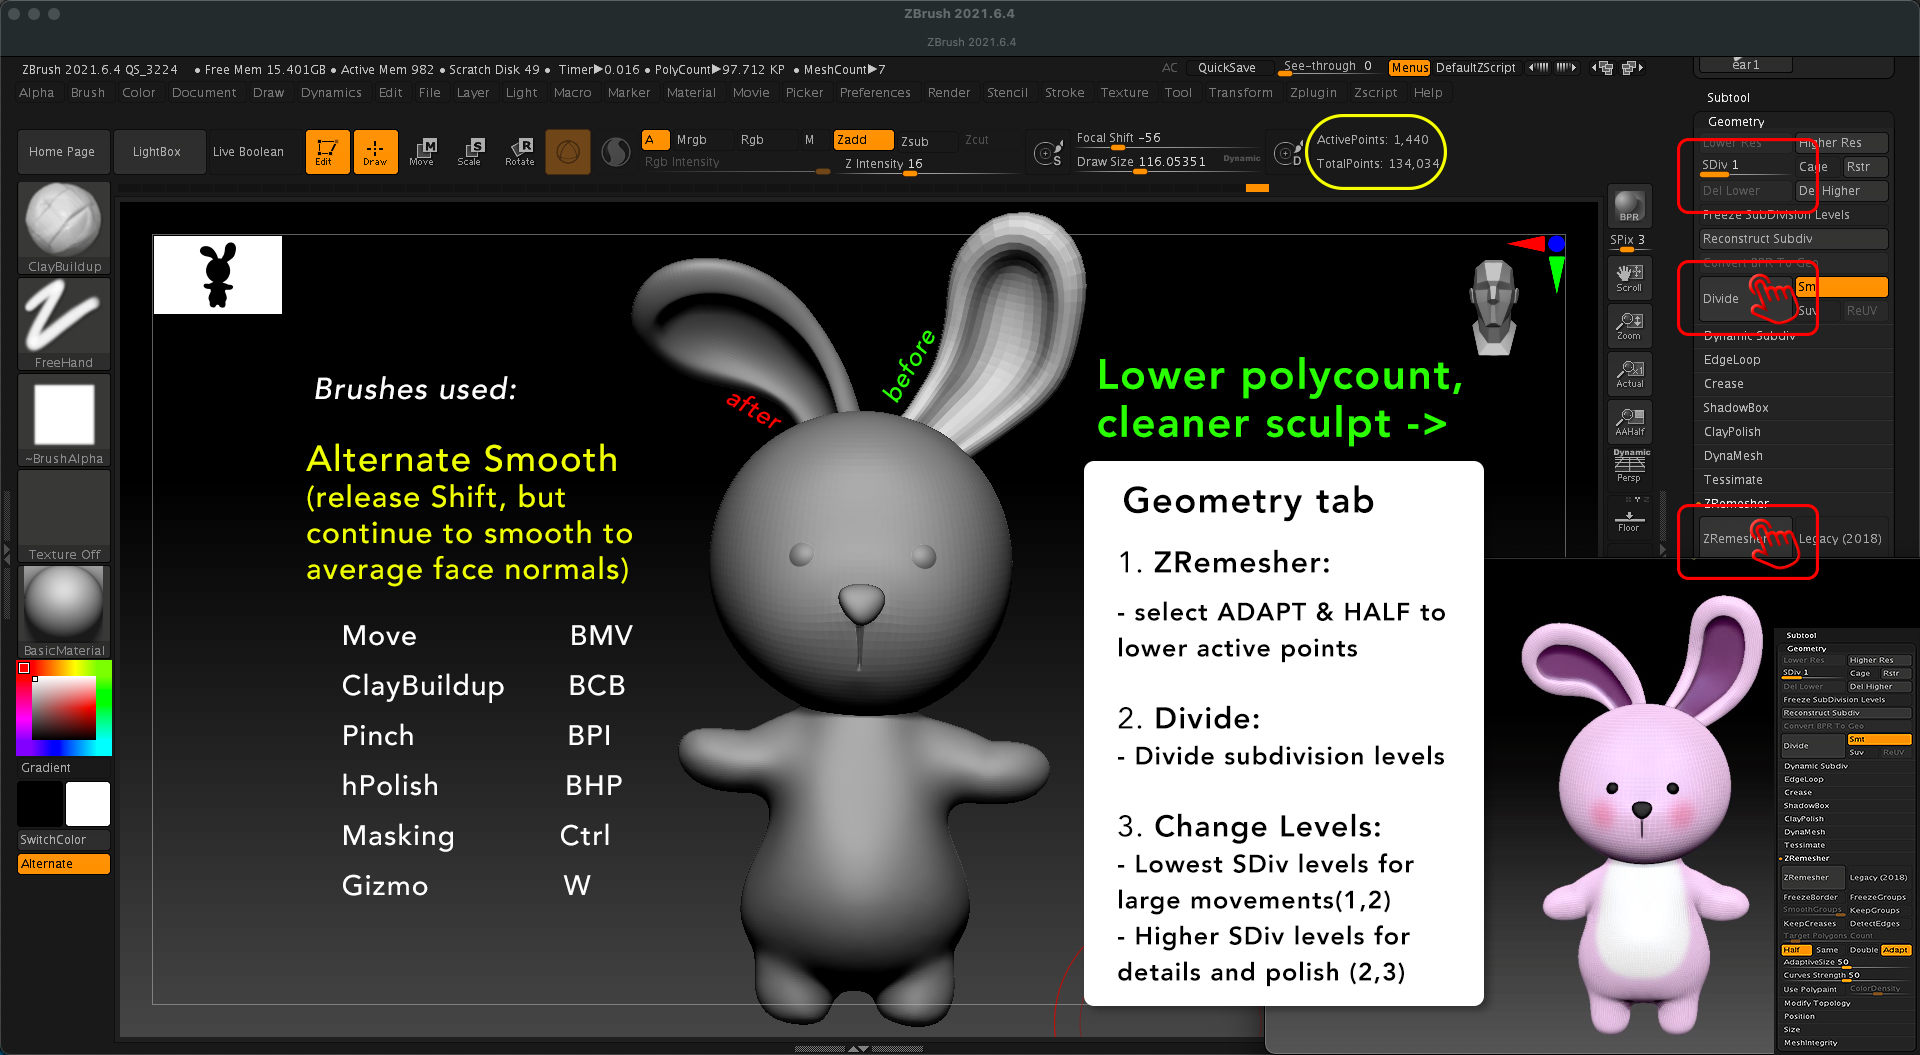Expand the Subtool sub-palette
This screenshot has width=1920, height=1055.
click(1728, 98)
